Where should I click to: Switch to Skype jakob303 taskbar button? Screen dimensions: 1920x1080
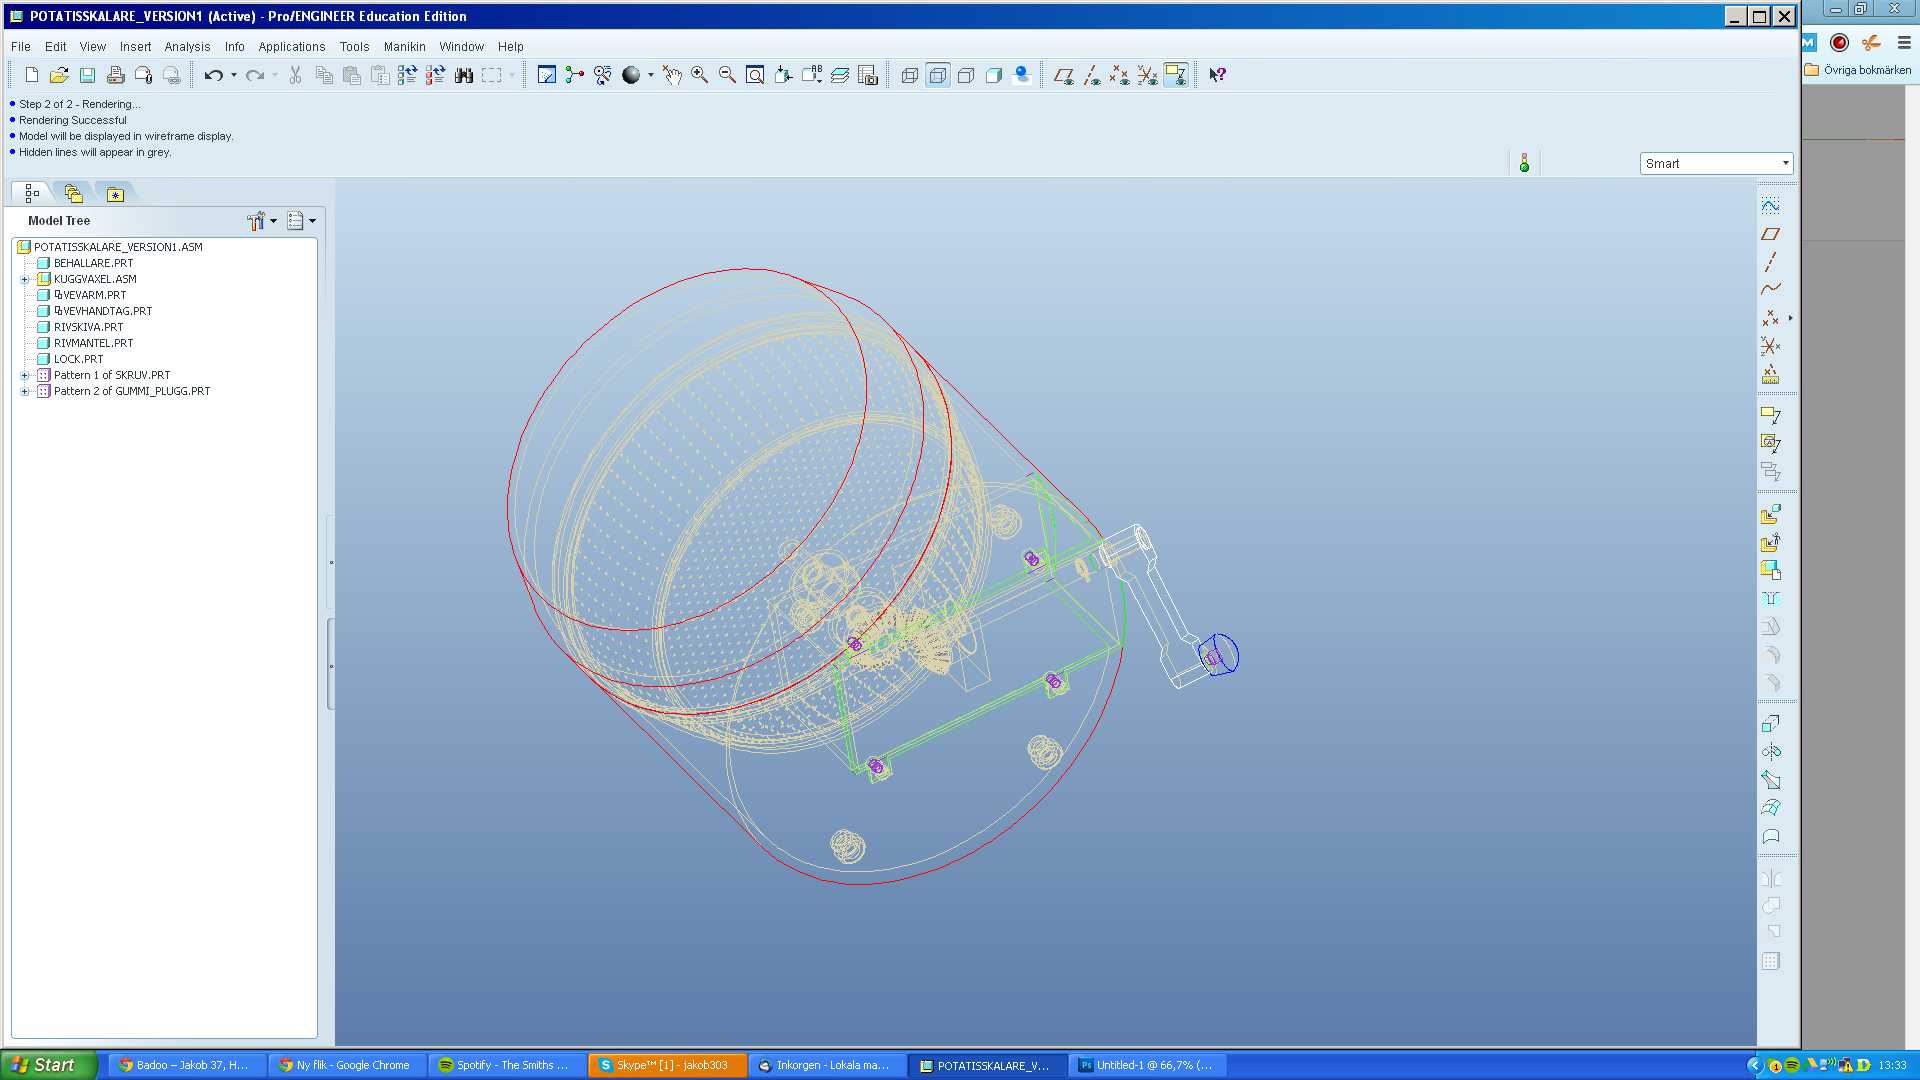[x=668, y=1065]
